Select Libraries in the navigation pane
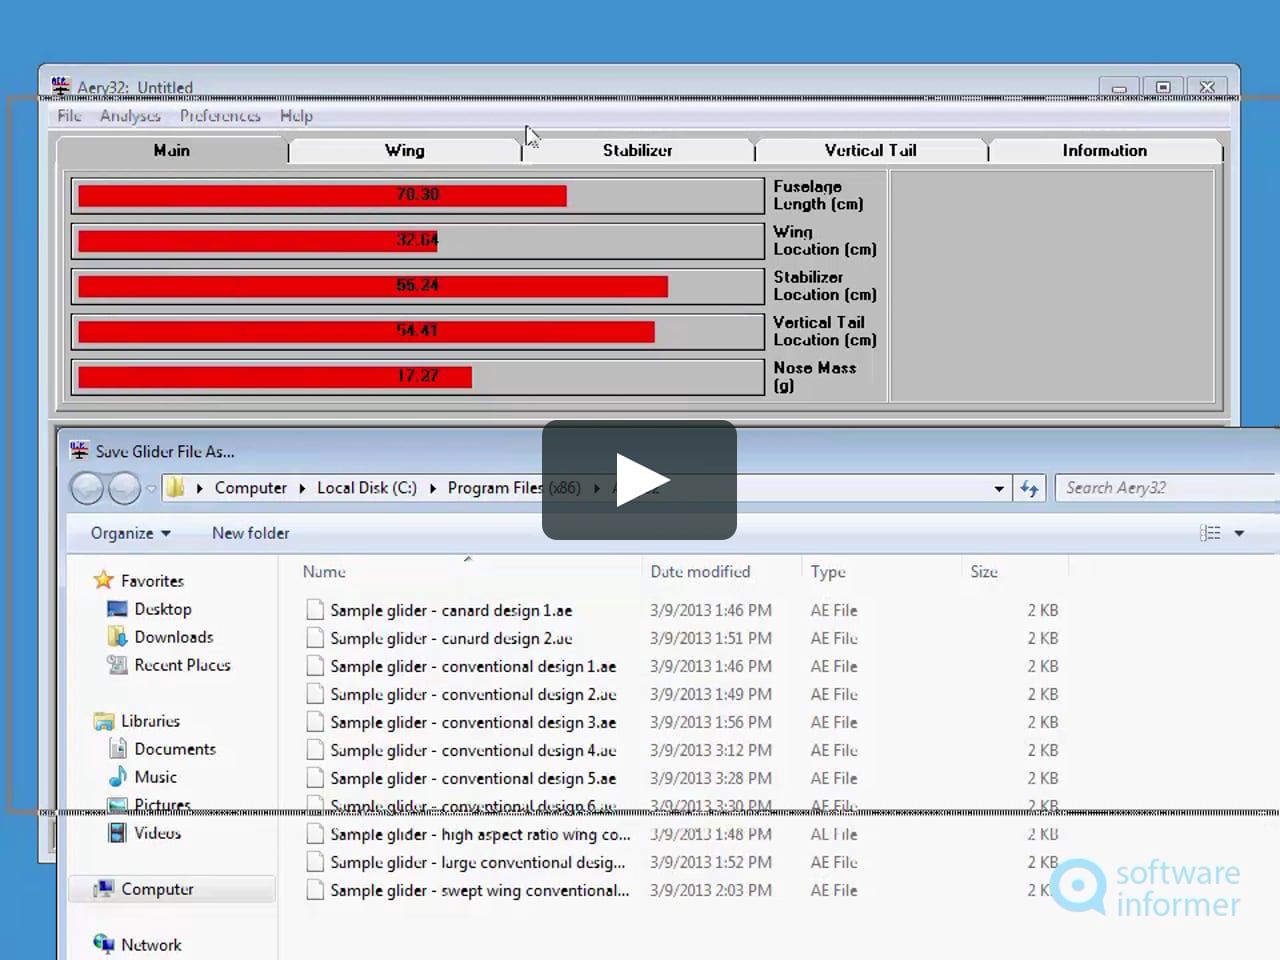The height and width of the screenshot is (960, 1280). click(x=150, y=721)
